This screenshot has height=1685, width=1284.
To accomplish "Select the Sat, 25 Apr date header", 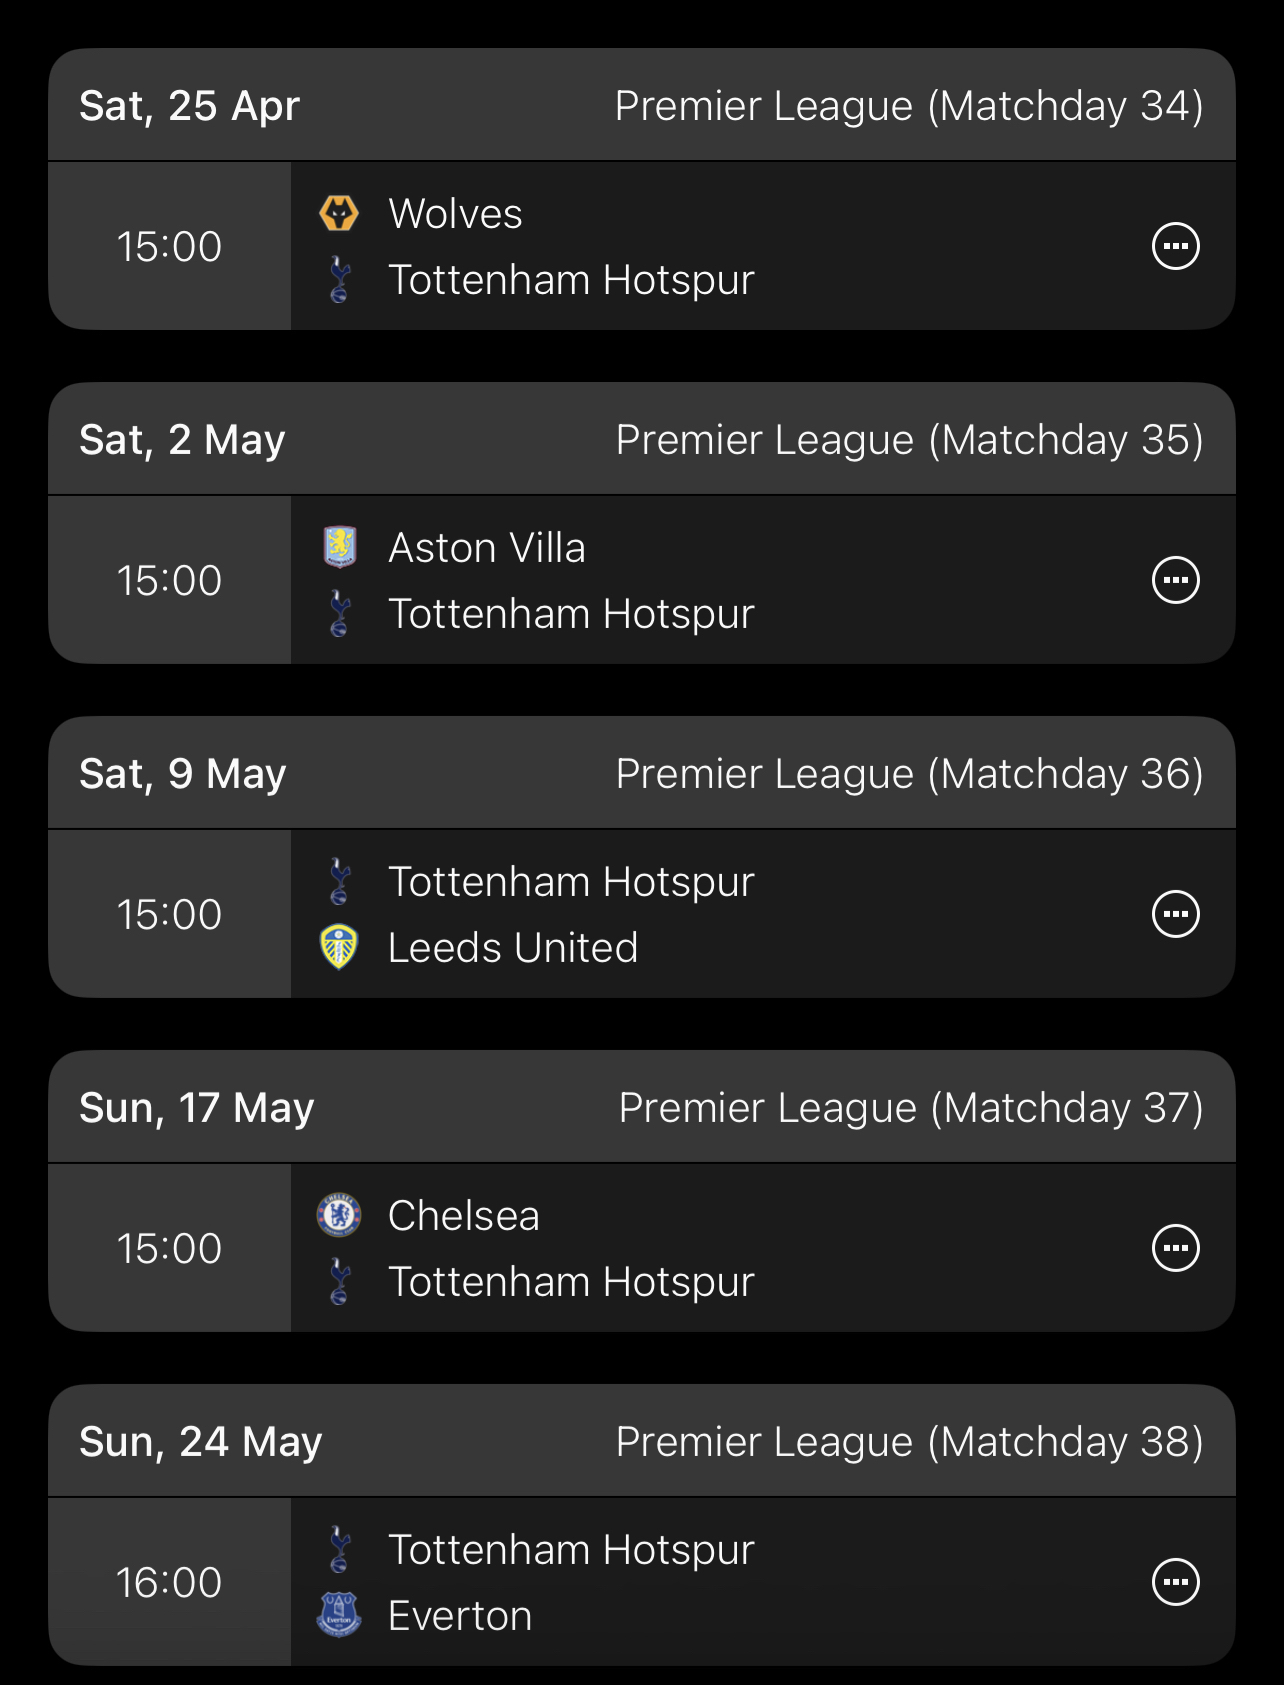I will tap(189, 106).
